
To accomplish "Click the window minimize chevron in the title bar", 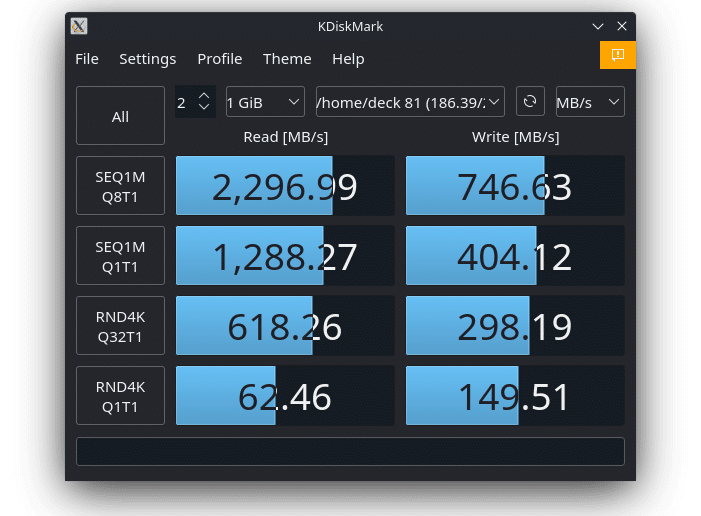I will 598,26.
